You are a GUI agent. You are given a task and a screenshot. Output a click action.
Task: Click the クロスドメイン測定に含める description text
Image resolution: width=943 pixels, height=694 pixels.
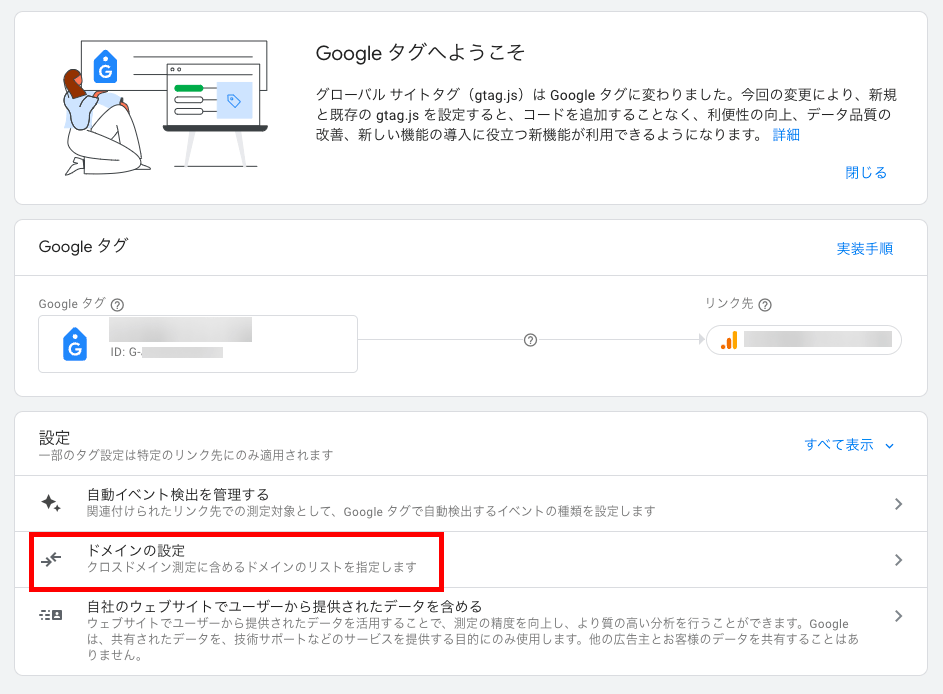click(252, 567)
